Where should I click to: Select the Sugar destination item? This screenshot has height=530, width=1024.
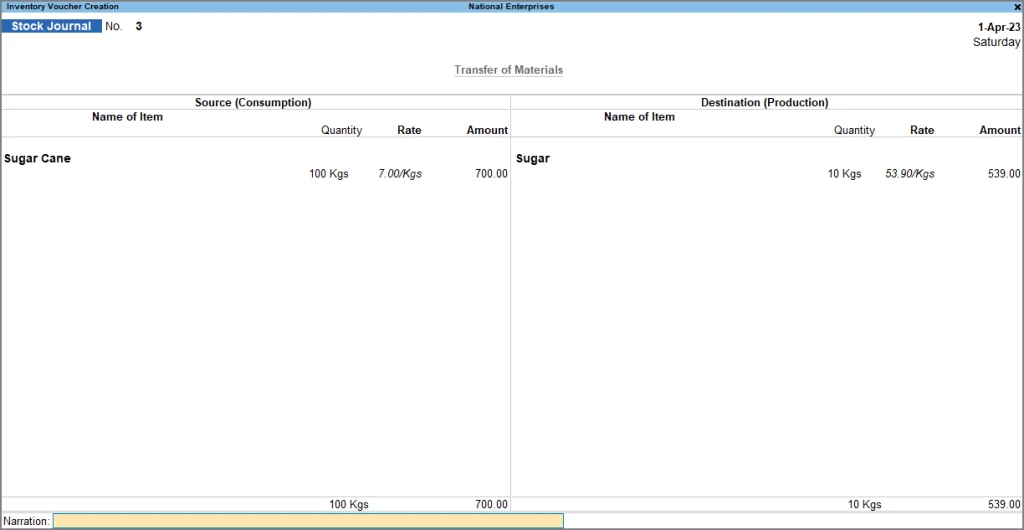[533, 159]
